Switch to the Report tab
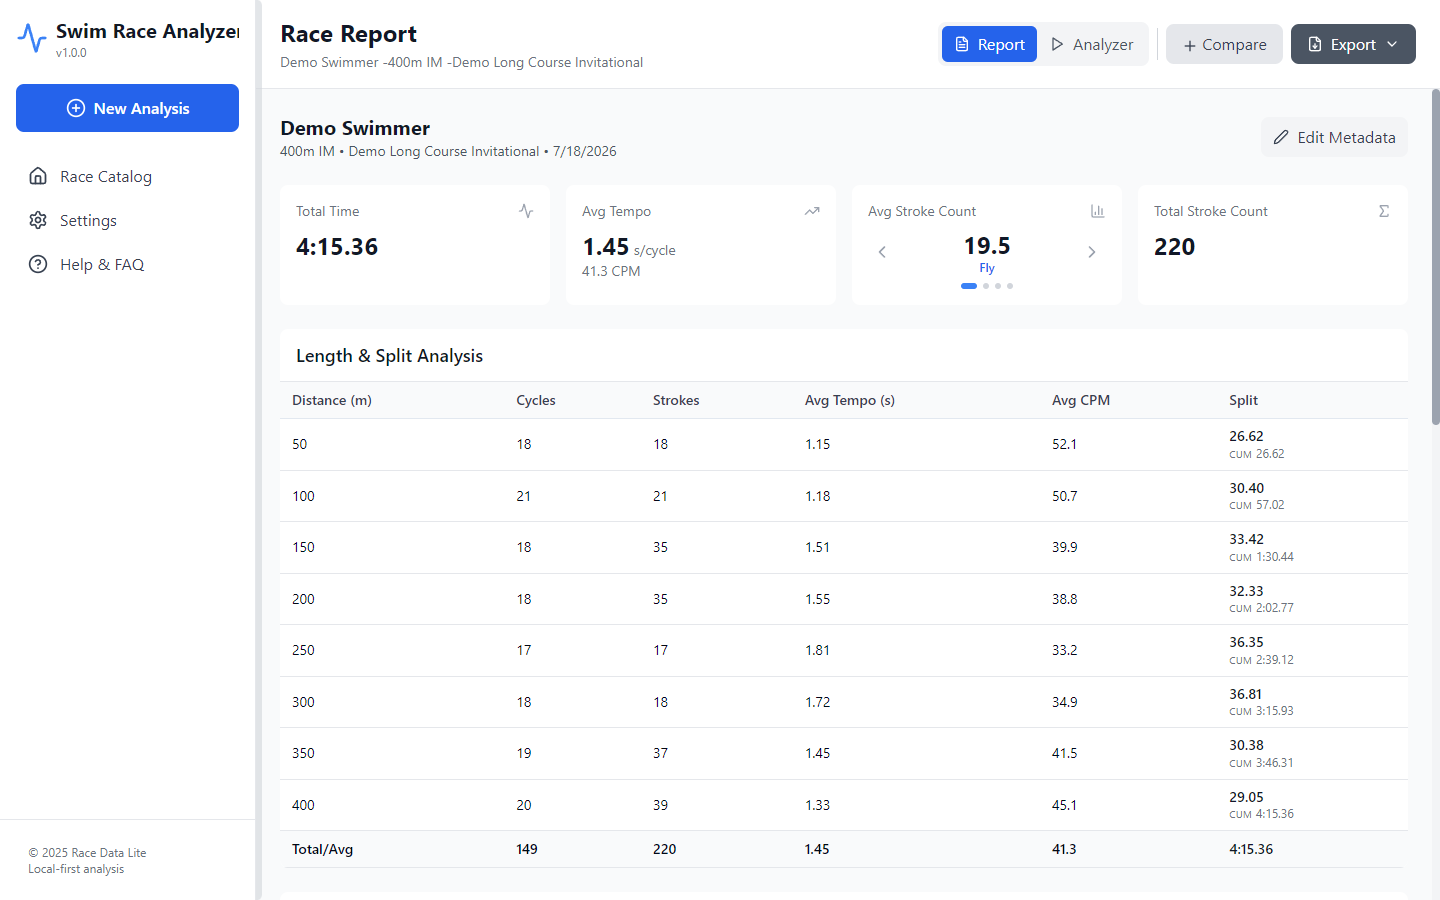Image resolution: width=1440 pixels, height=900 pixels. point(989,44)
